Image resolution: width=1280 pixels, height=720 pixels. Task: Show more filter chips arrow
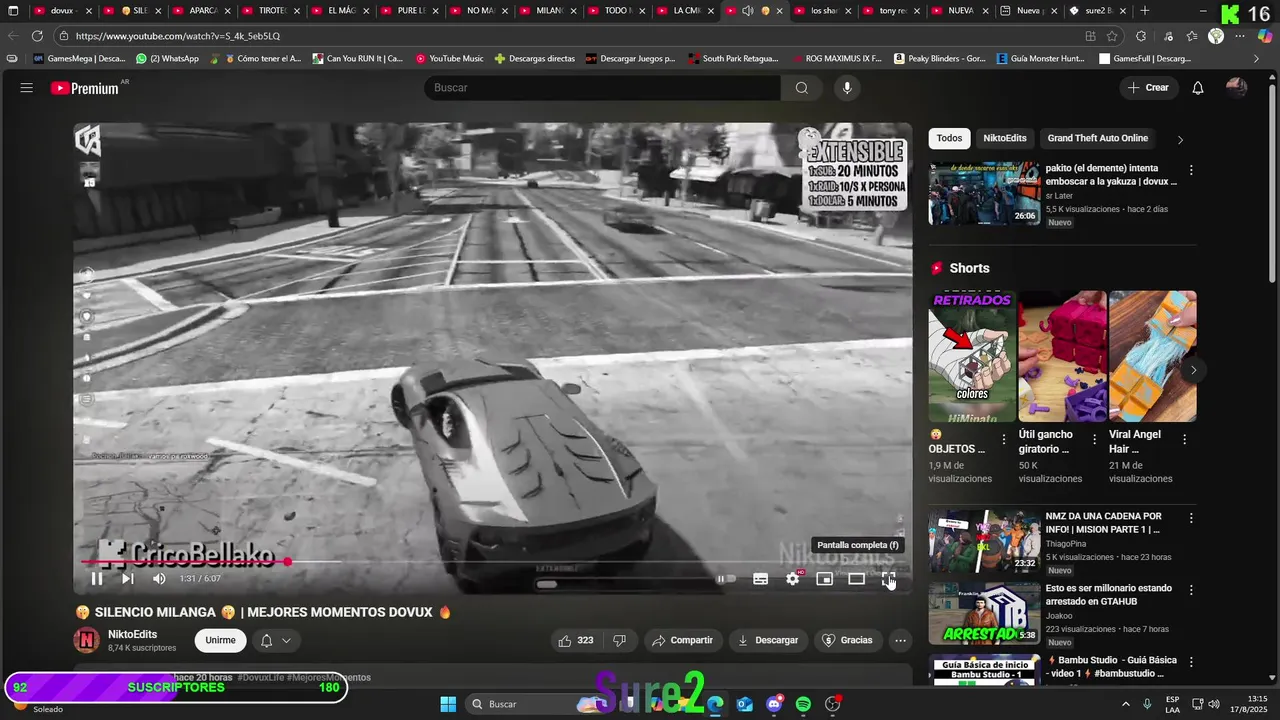[x=1180, y=139]
